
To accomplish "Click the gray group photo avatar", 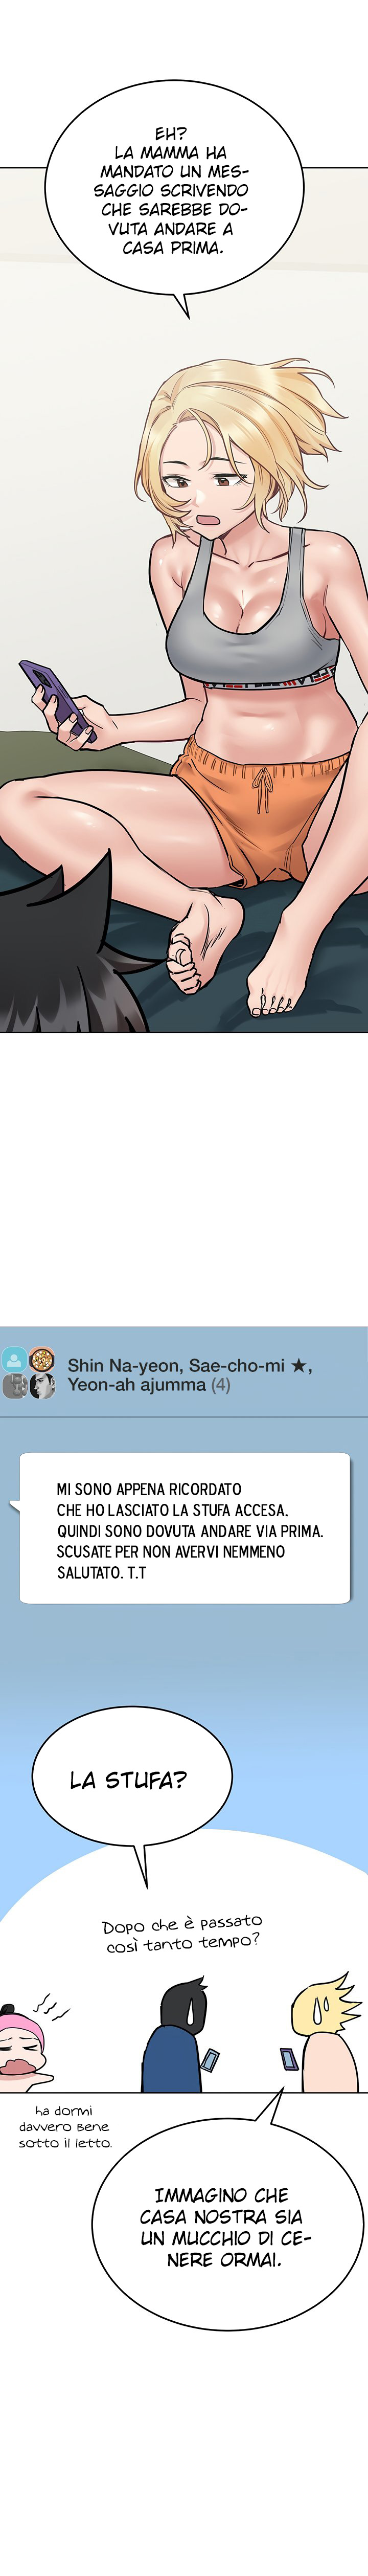I will (15, 1385).
